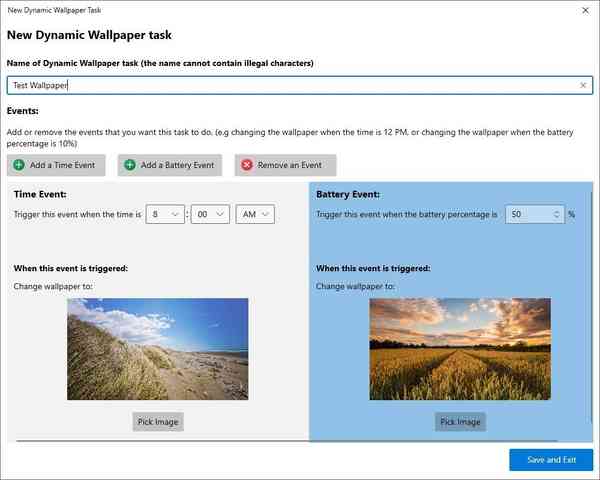Open the hour dropdown showing 8

165,214
